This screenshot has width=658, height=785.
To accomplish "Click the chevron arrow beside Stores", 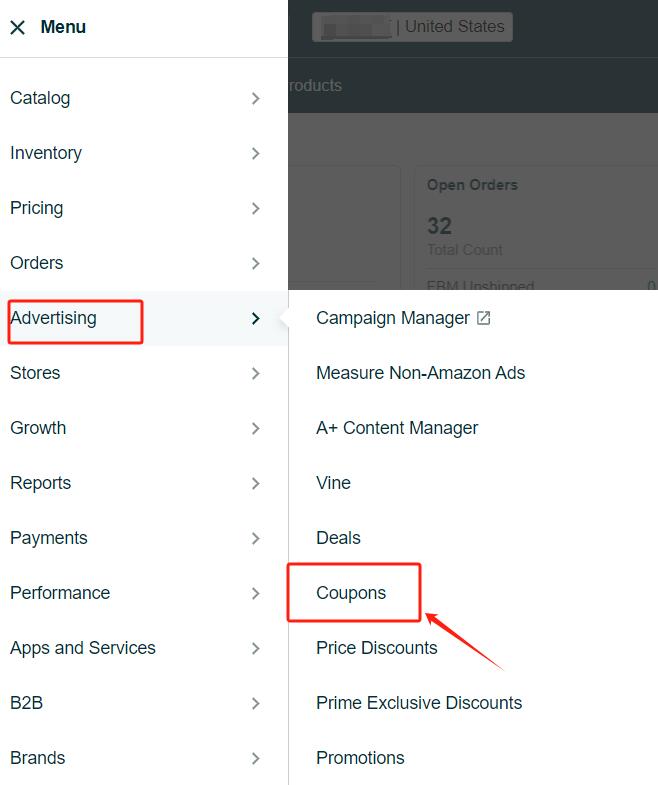I will point(255,373).
